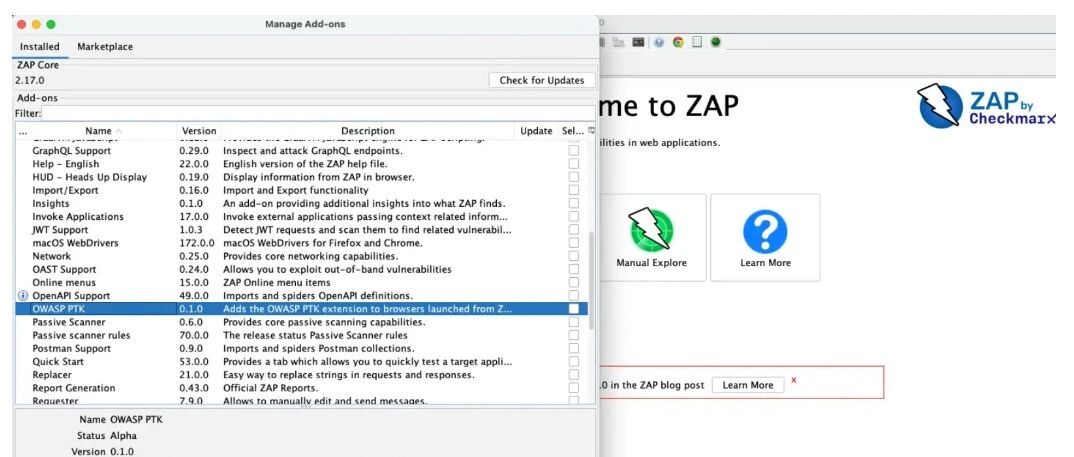Tick checkbox for Passive Scanner row
1074x457 pixels.
pos(573,322)
